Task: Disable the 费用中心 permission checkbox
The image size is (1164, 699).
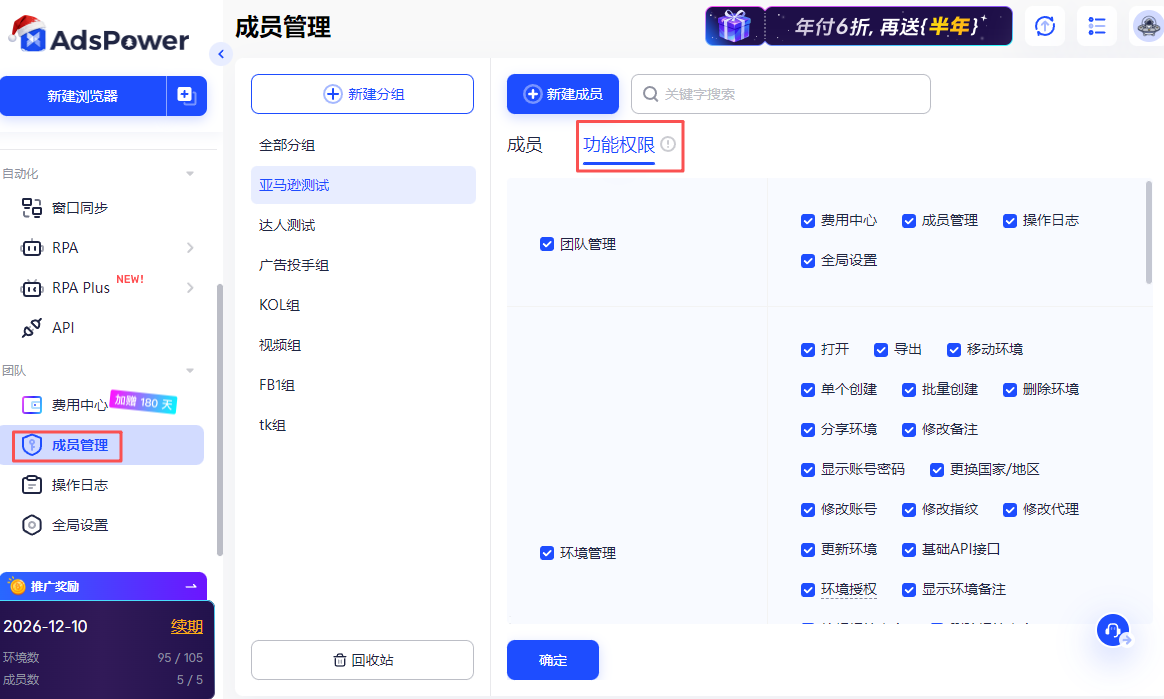Action: (808, 221)
